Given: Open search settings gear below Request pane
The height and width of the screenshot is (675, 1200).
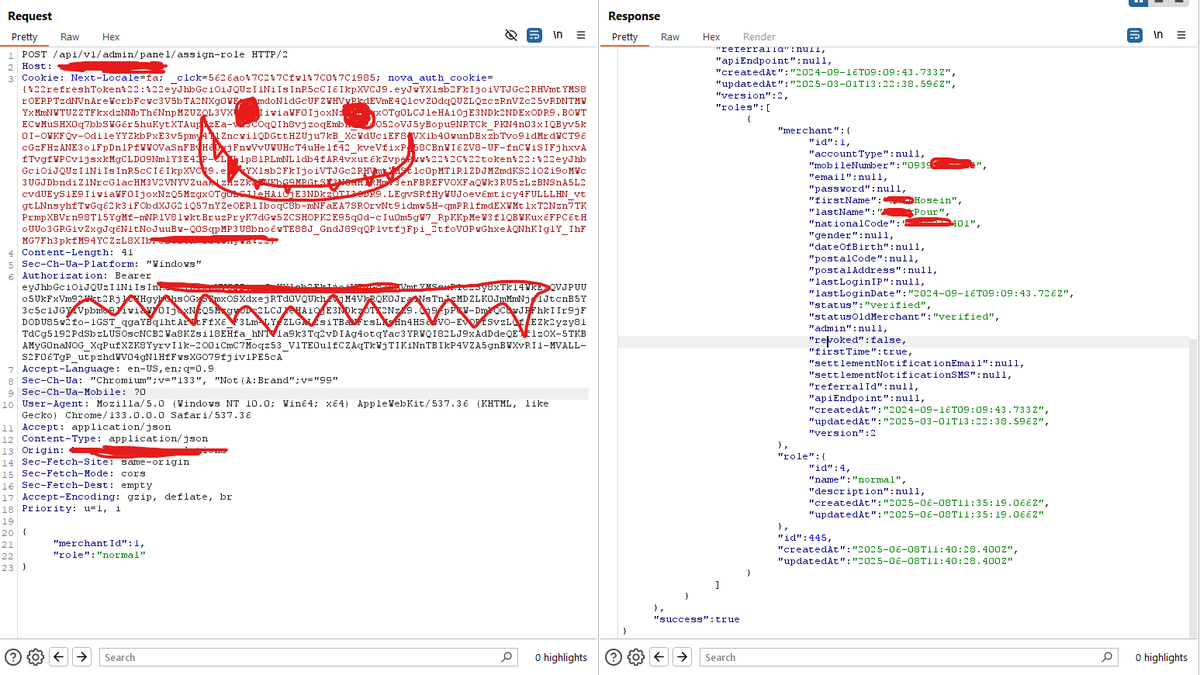Looking at the screenshot, I should pos(35,657).
